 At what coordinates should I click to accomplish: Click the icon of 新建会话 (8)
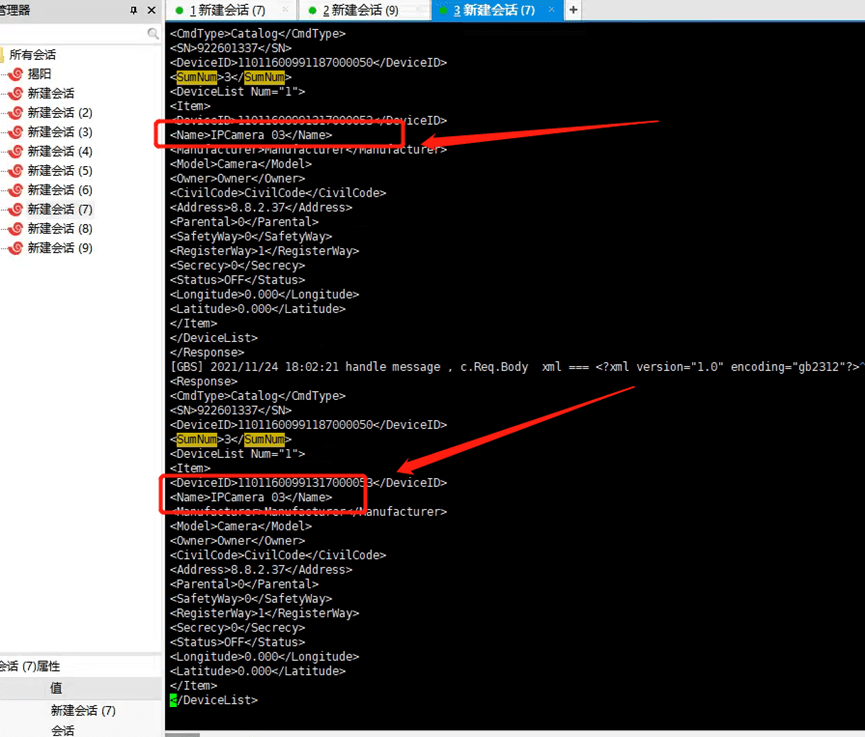(17, 228)
